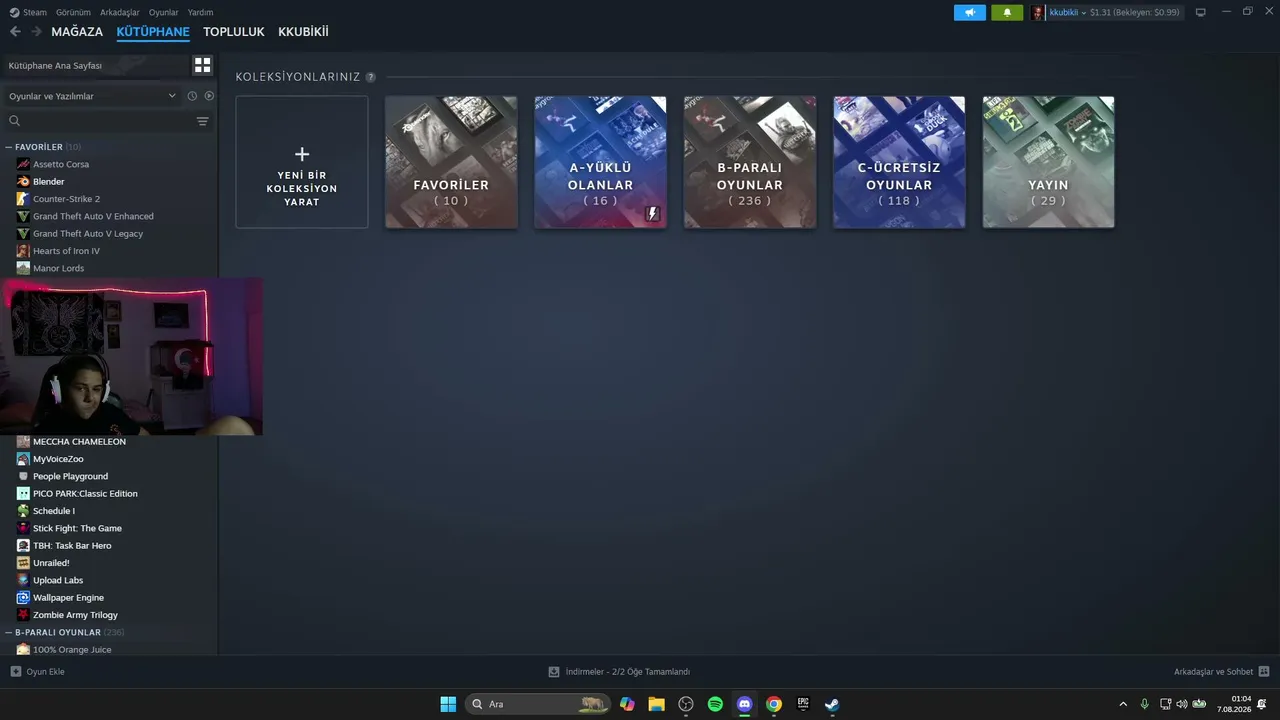Open the Windows Start menu

tap(448, 704)
